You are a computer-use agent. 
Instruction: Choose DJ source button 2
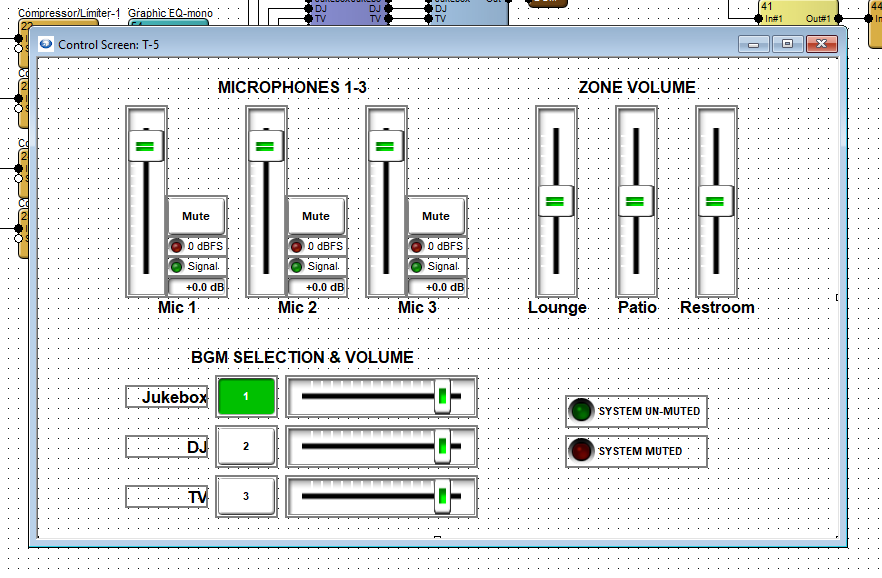246,446
